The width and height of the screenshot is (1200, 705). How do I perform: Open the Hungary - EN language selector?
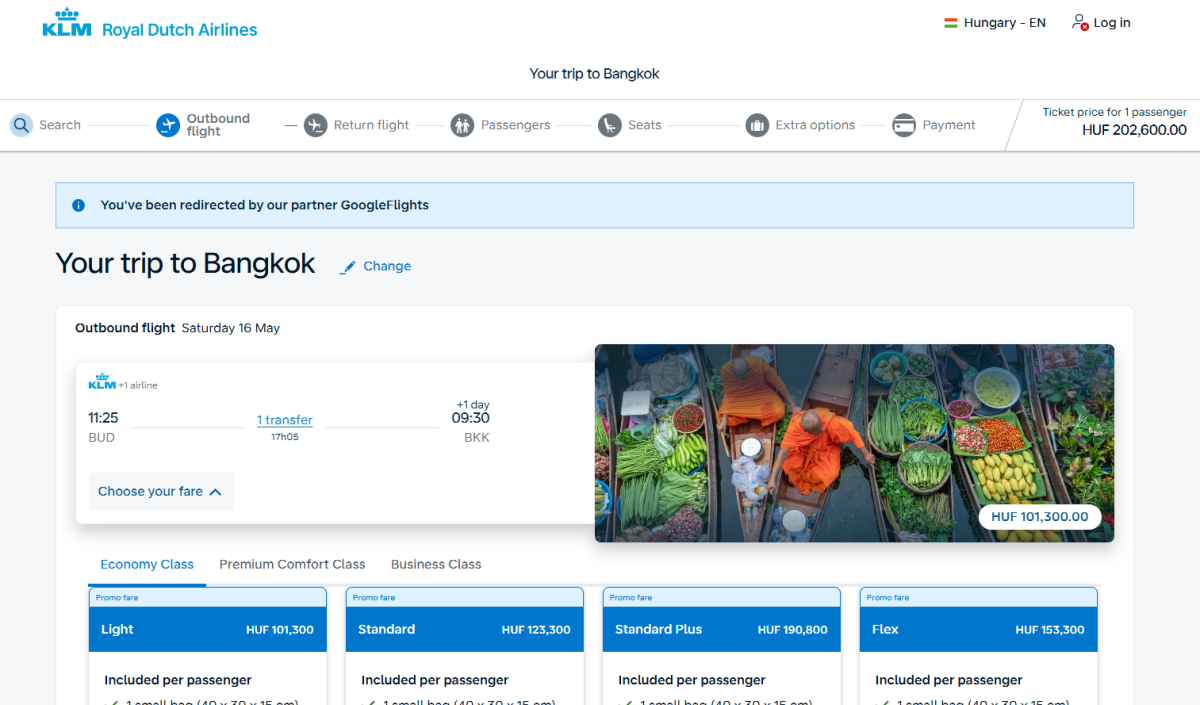pyautogui.click(x=995, y=23)
